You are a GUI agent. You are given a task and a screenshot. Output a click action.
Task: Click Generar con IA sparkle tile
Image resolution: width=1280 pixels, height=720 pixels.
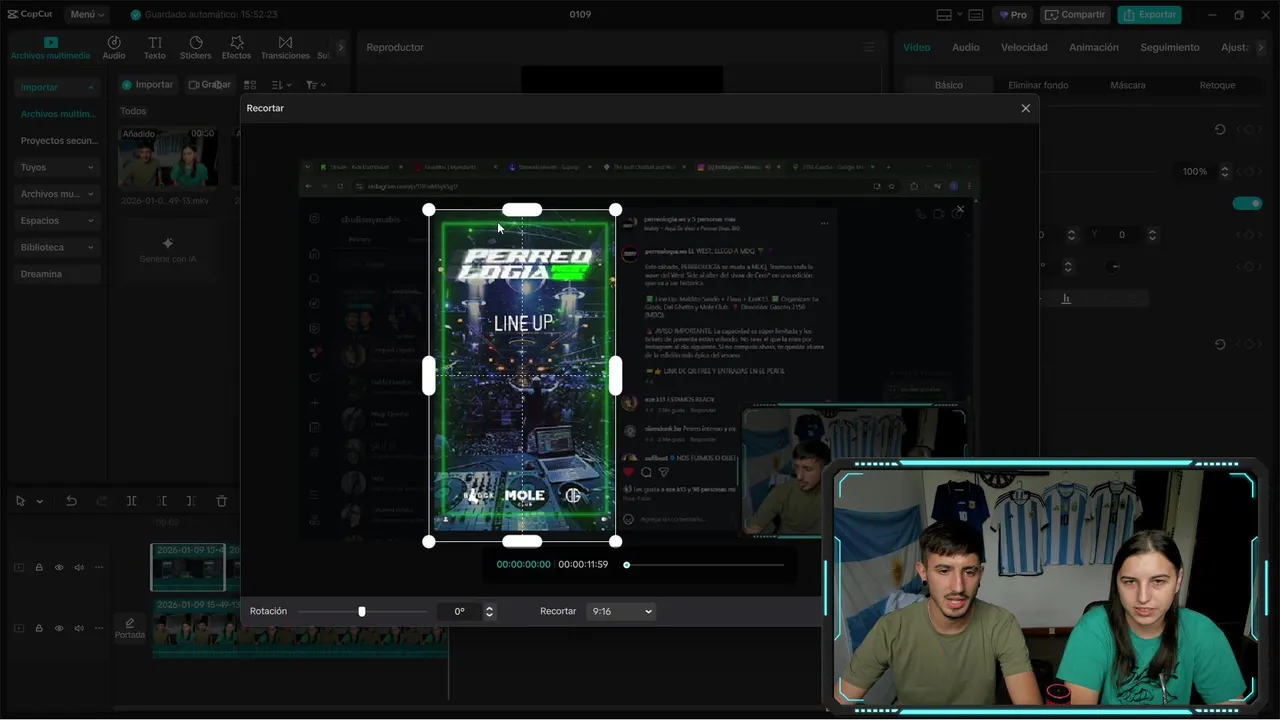167,249
